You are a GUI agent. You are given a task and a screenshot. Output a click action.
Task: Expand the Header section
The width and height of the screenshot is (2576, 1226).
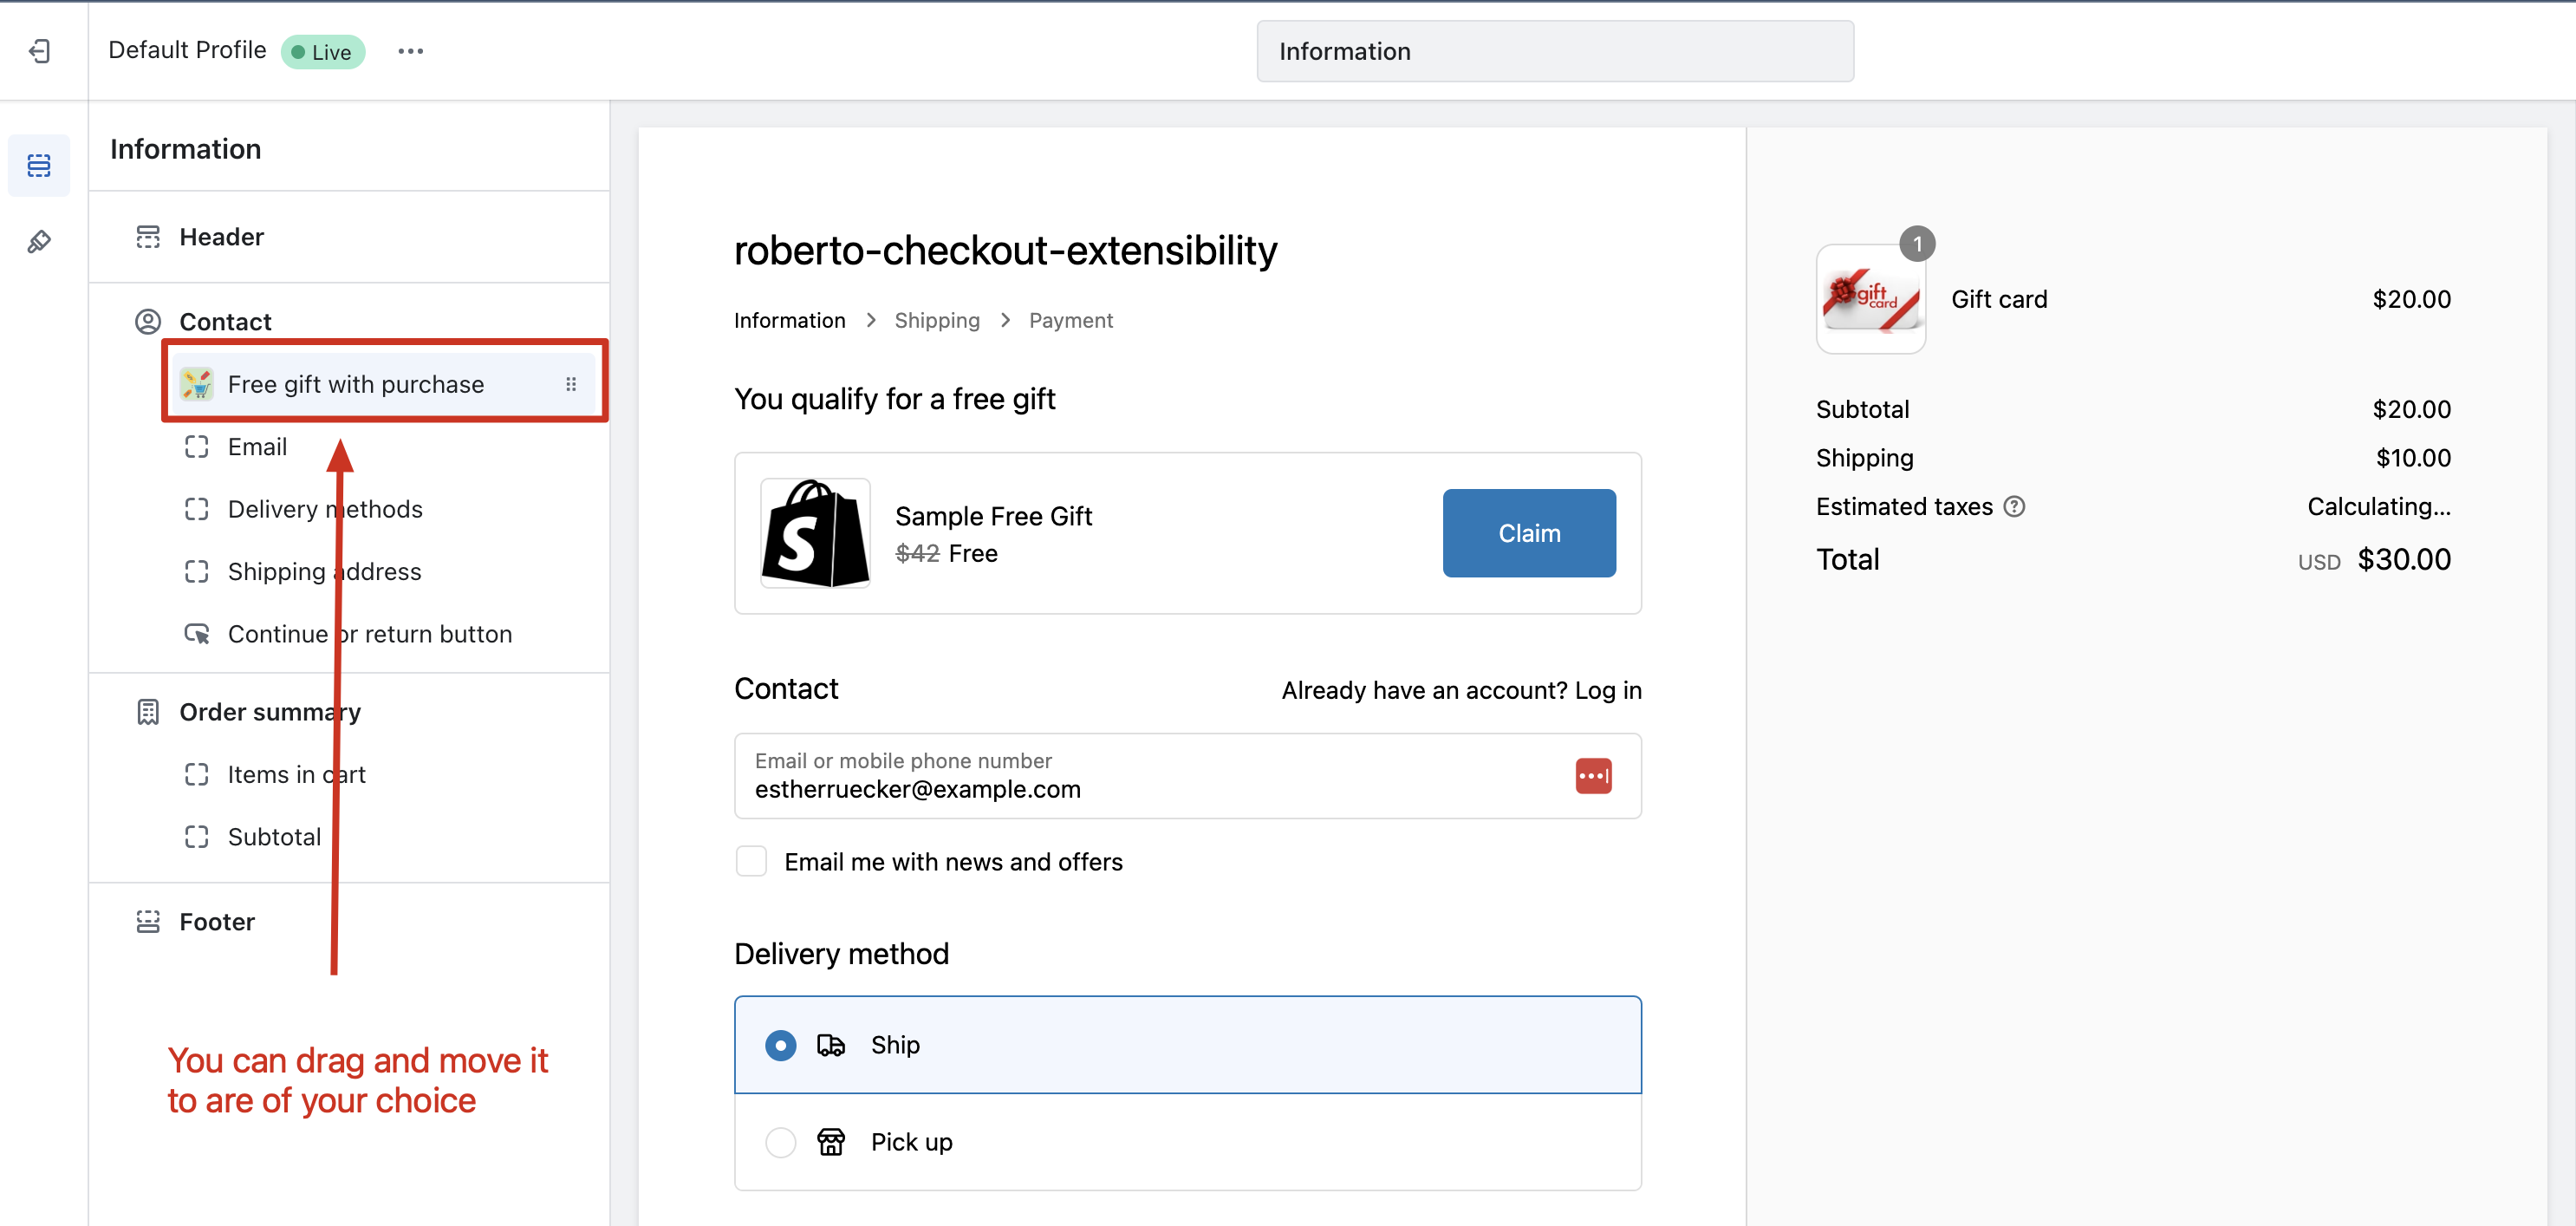221,237
